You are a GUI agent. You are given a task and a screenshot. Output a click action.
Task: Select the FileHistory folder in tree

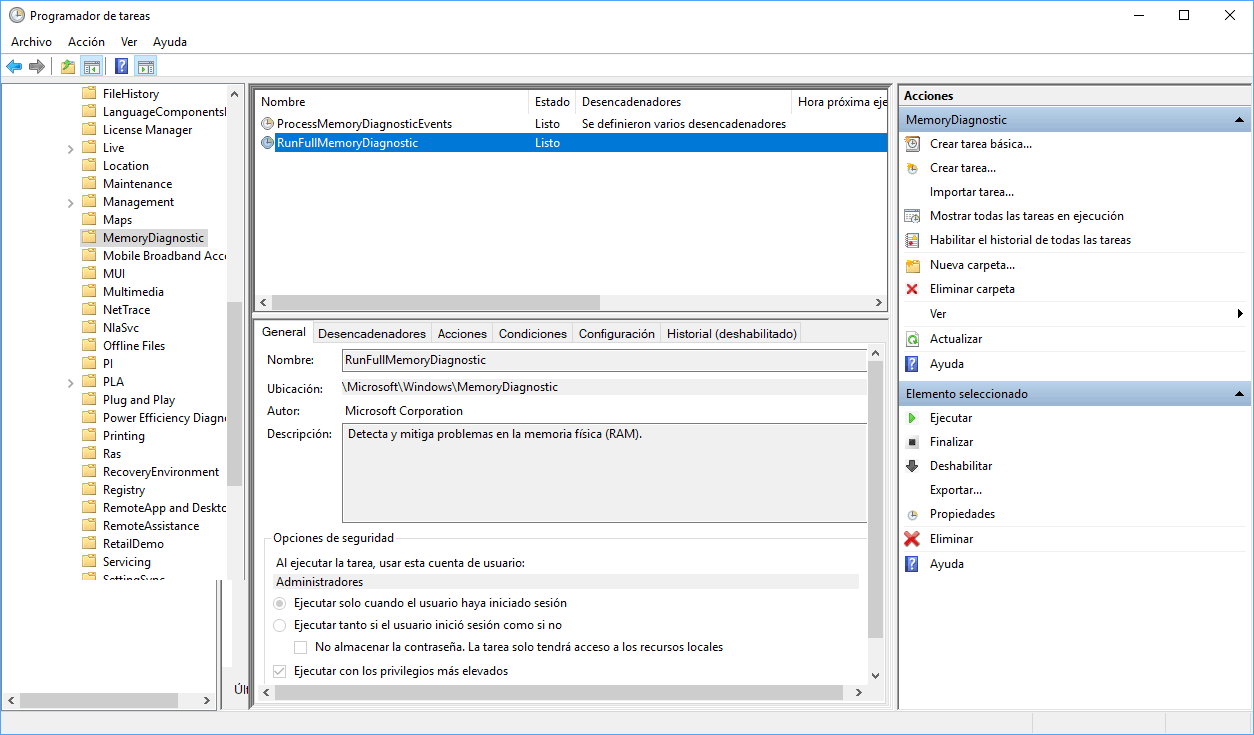(x=131, y=94)
